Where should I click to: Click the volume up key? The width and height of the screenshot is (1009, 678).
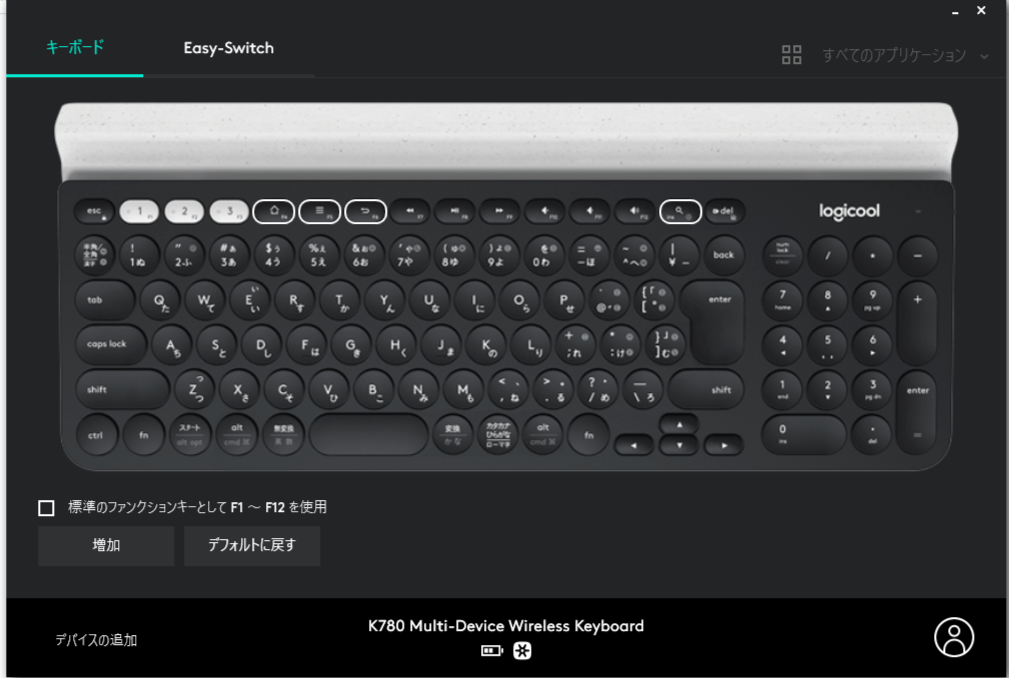[x=635, y=211]
